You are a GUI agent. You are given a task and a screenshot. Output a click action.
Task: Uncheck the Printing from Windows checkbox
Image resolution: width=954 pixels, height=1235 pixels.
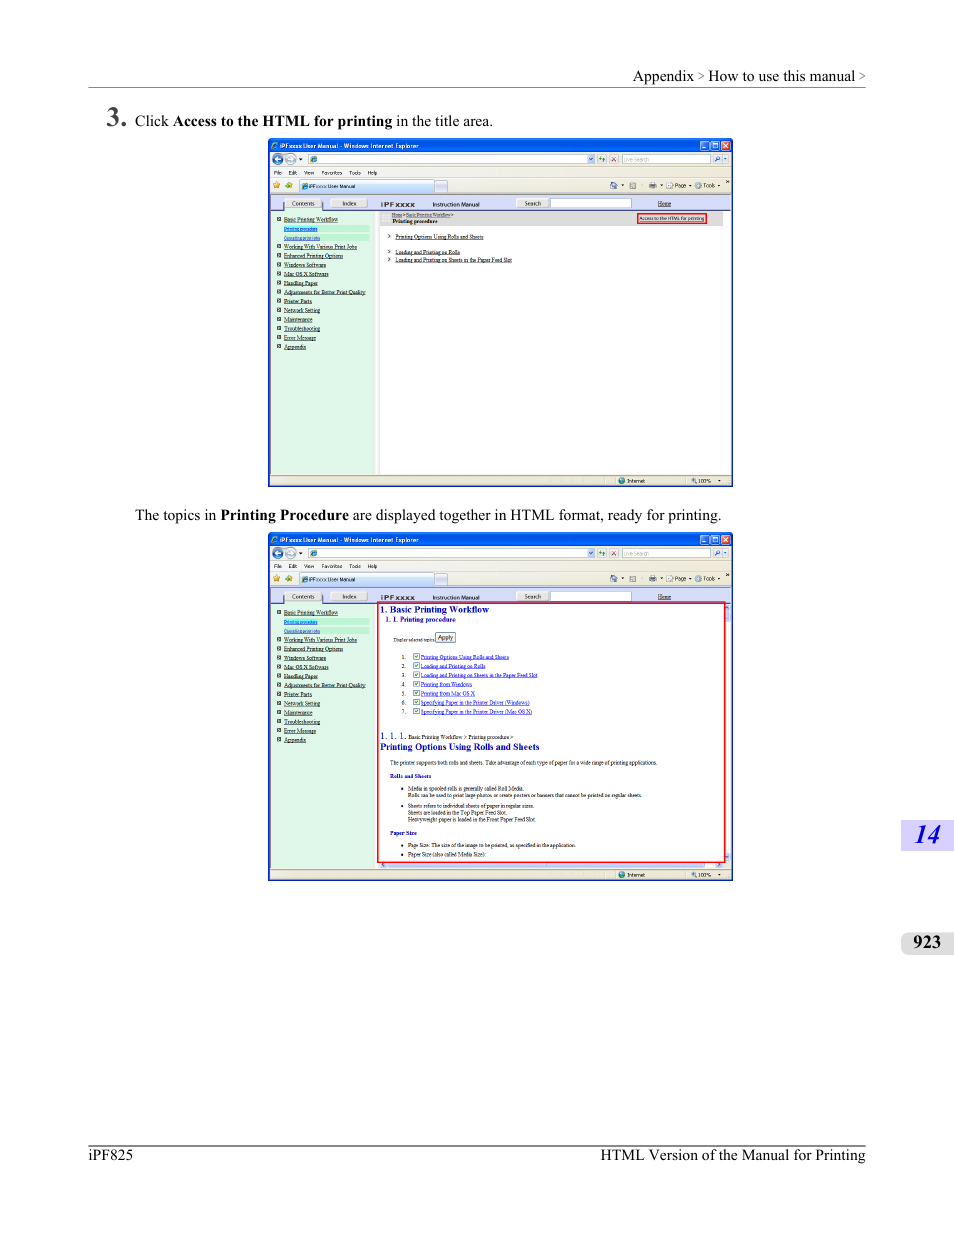tap(416, 684)
